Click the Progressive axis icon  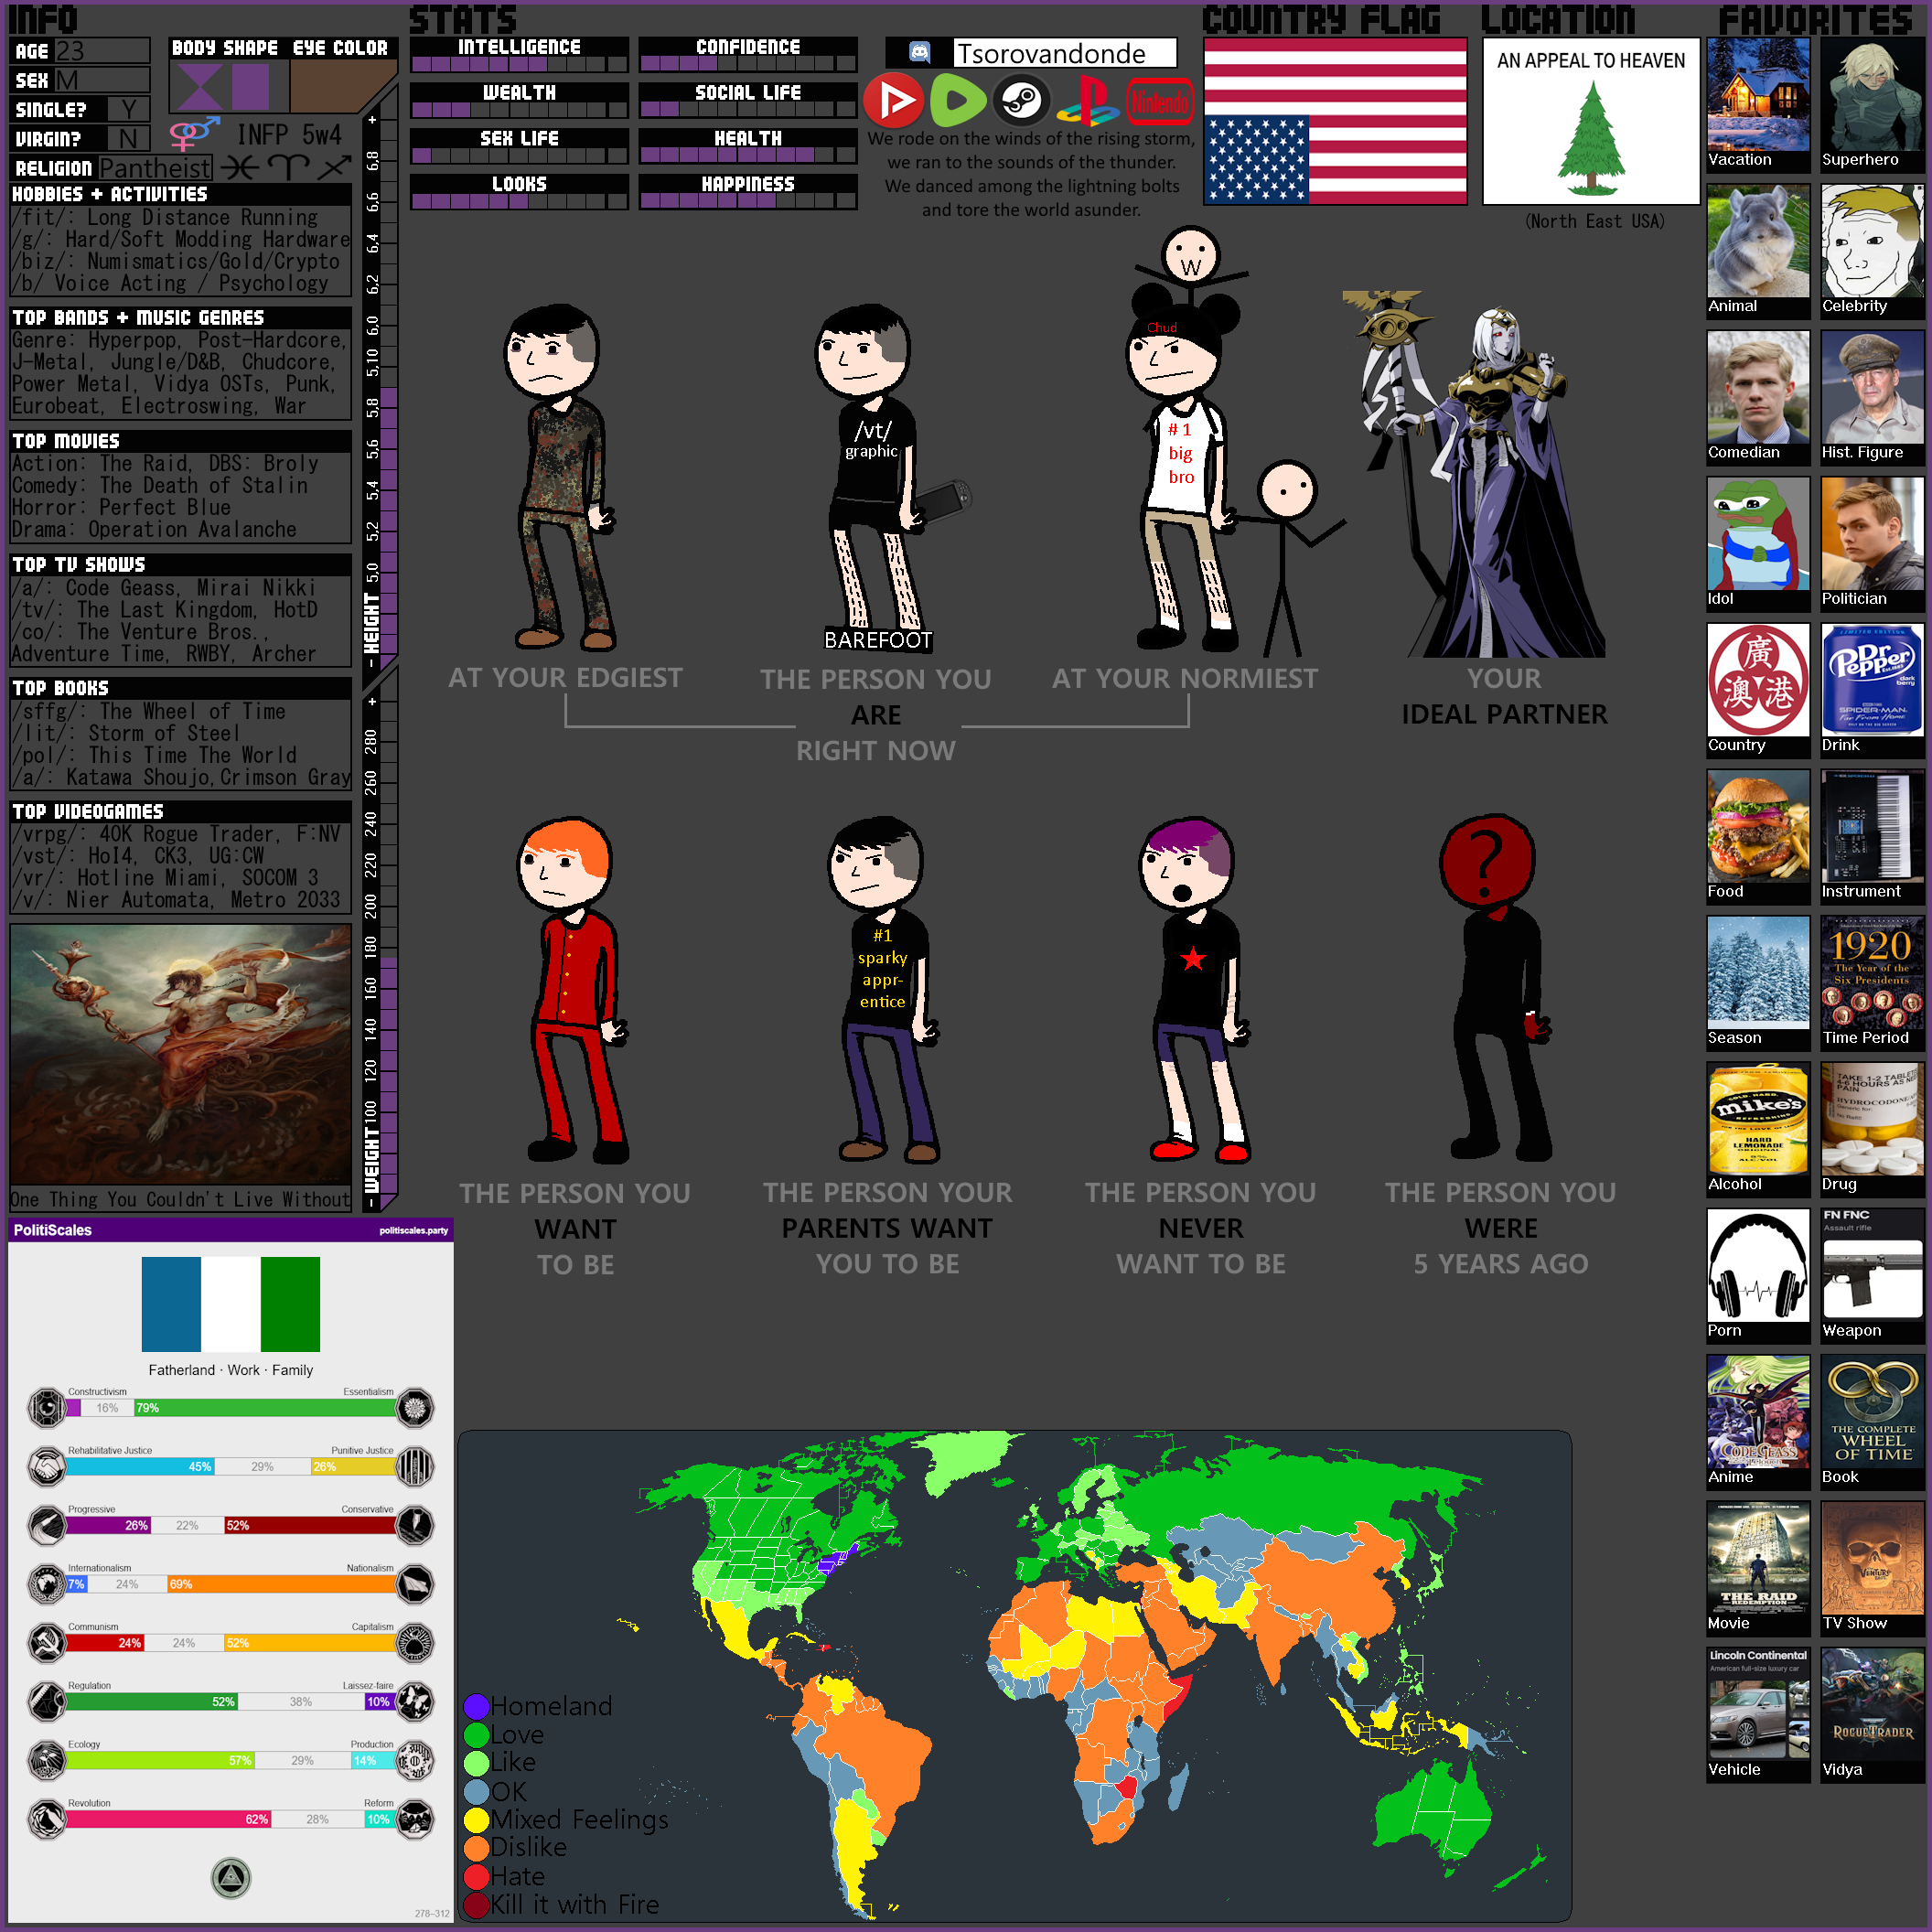(x=46, y=1525)
